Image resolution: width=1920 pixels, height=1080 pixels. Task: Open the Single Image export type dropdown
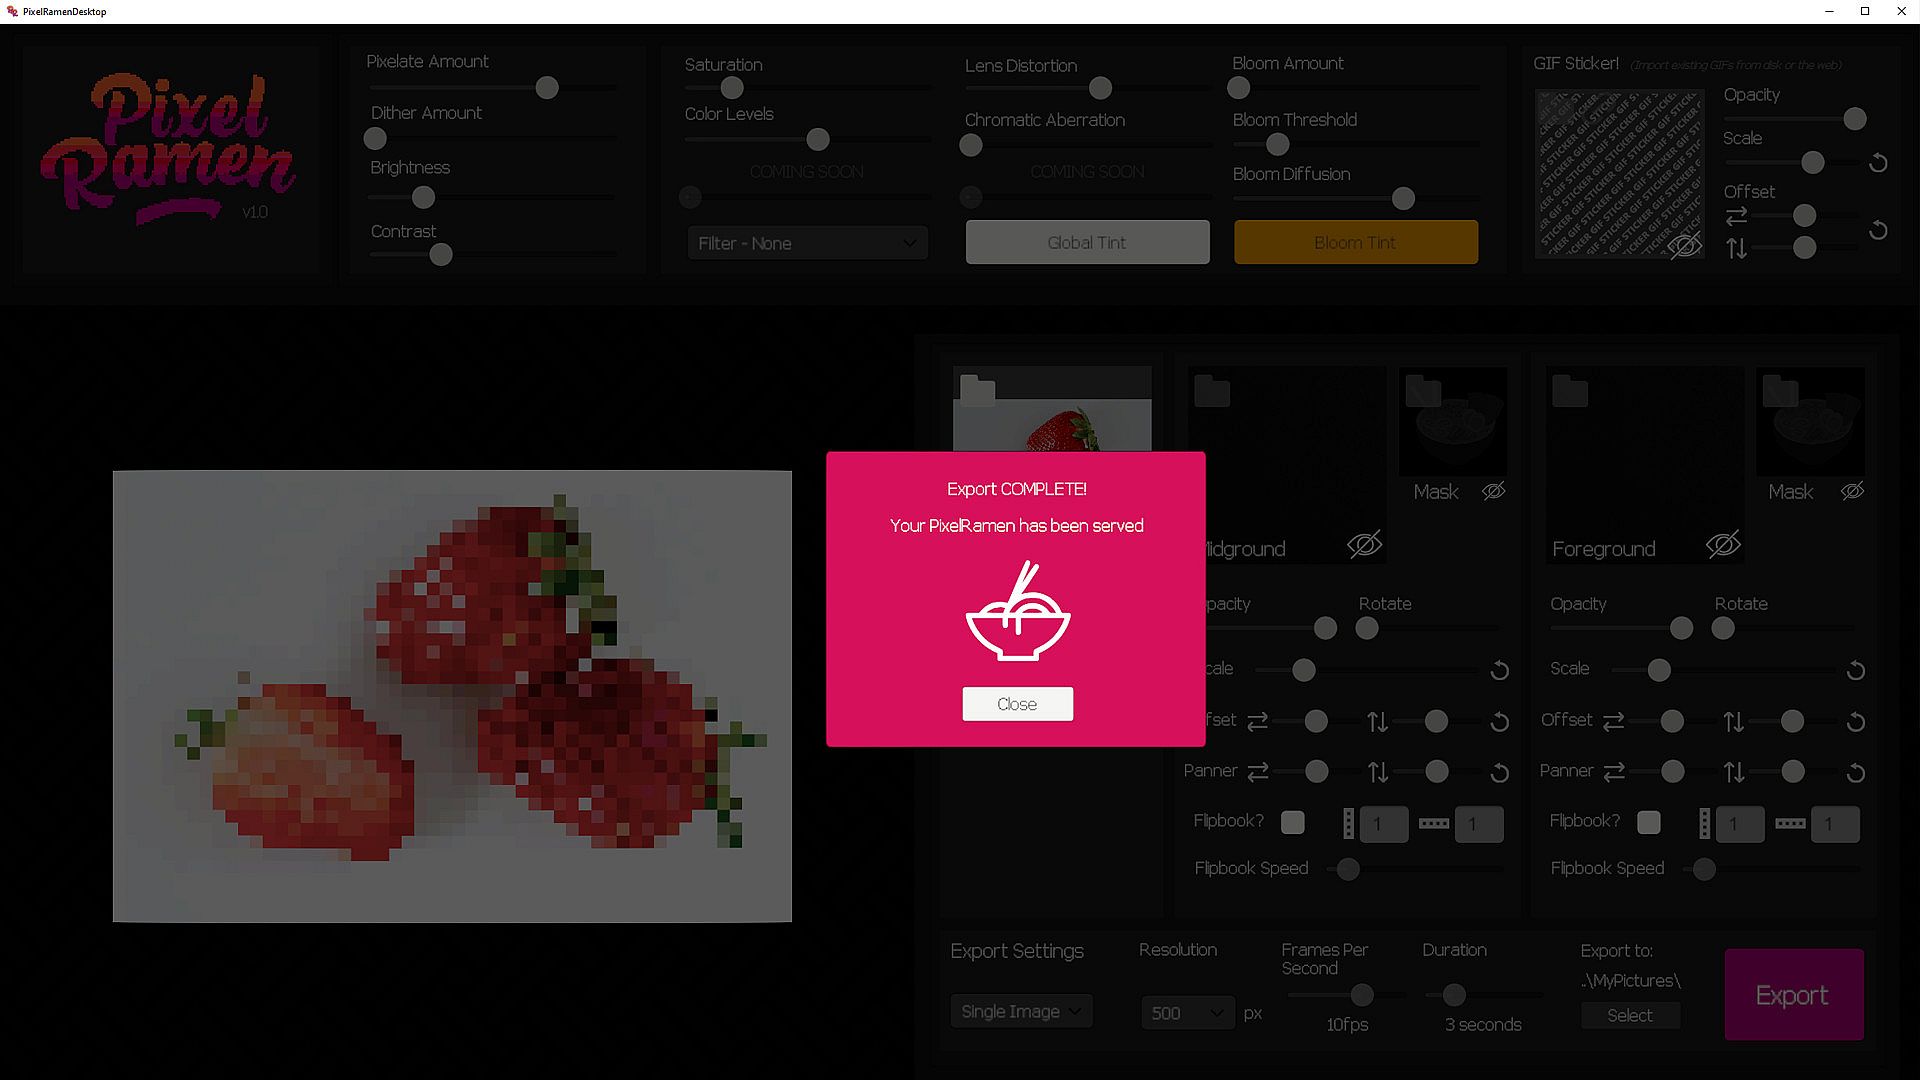1020,1012
